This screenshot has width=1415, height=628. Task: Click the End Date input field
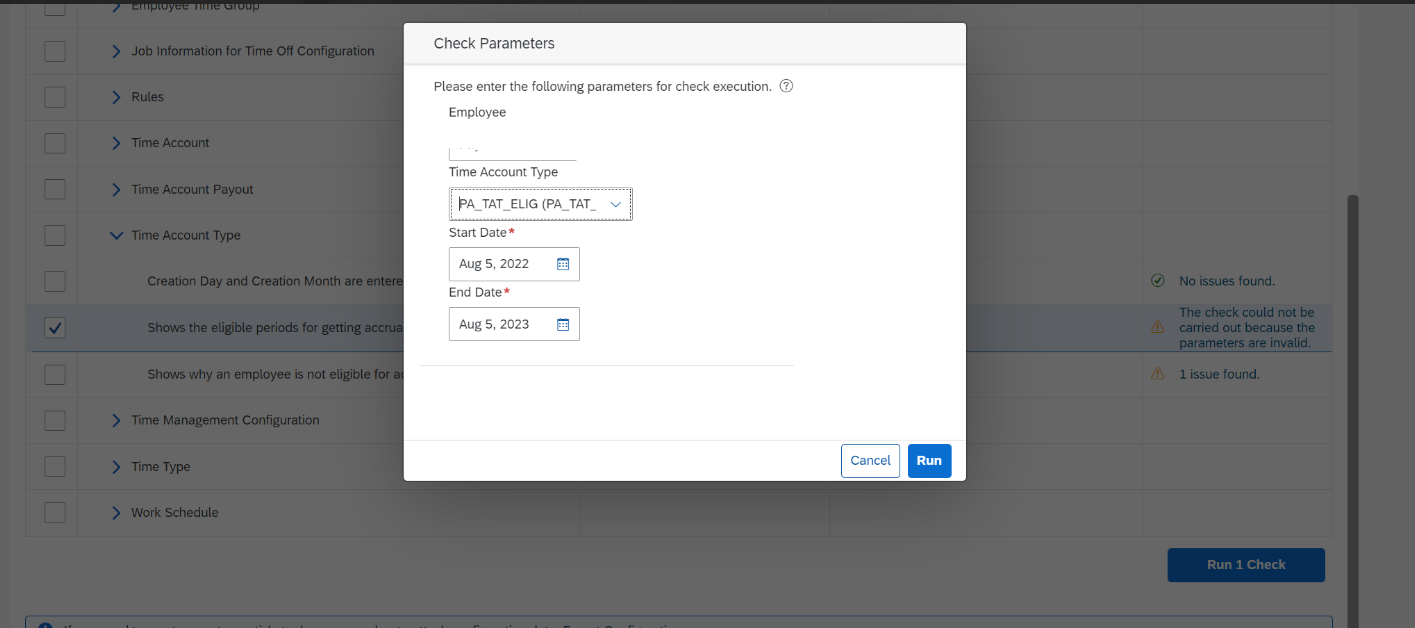(514, 324)
